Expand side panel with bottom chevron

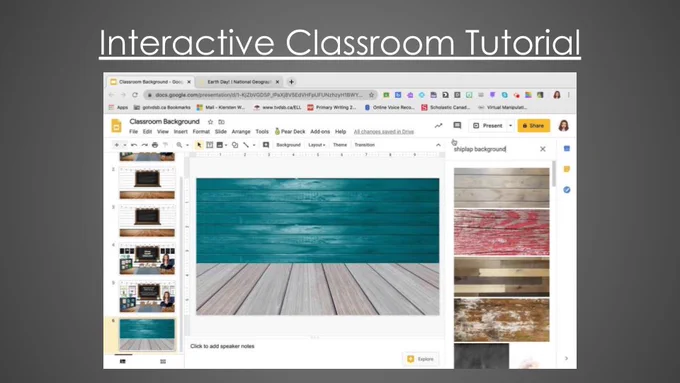[x=566, y=358]
